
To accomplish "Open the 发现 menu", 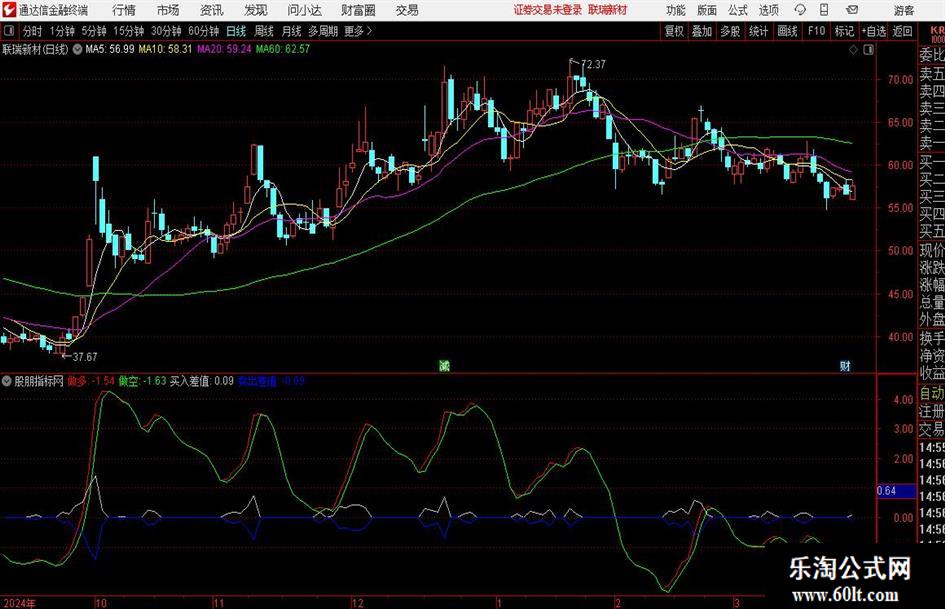I will point(256,10).
